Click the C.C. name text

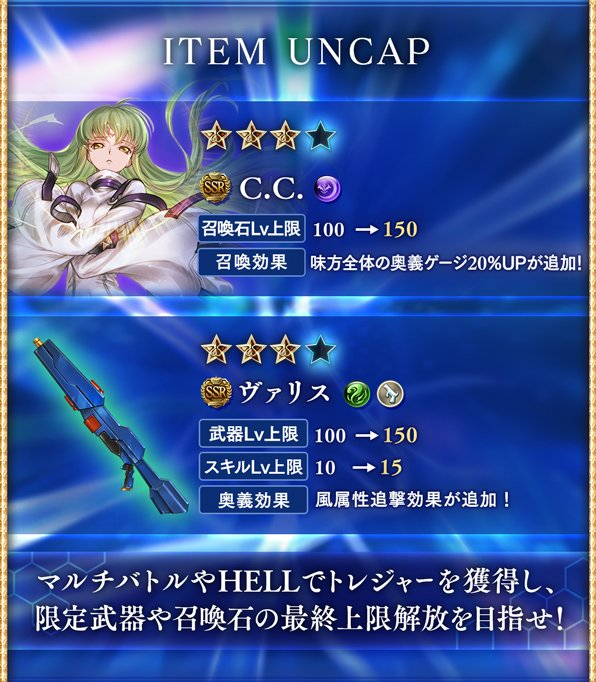pyautogui.click(x=271, y=189)
